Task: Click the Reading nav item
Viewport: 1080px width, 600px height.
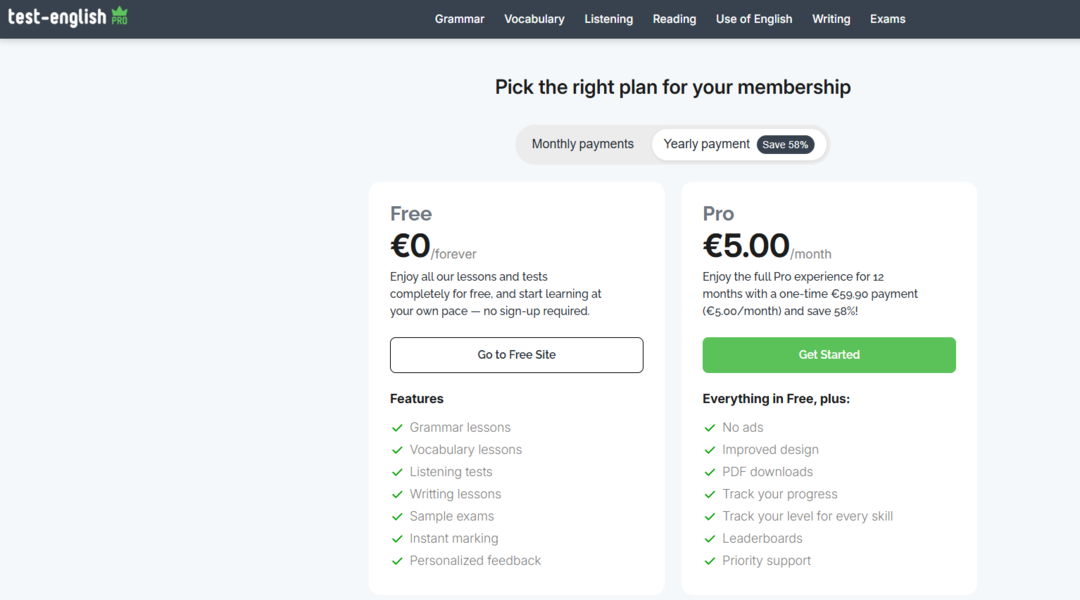Action: click(x=674, y=19)
